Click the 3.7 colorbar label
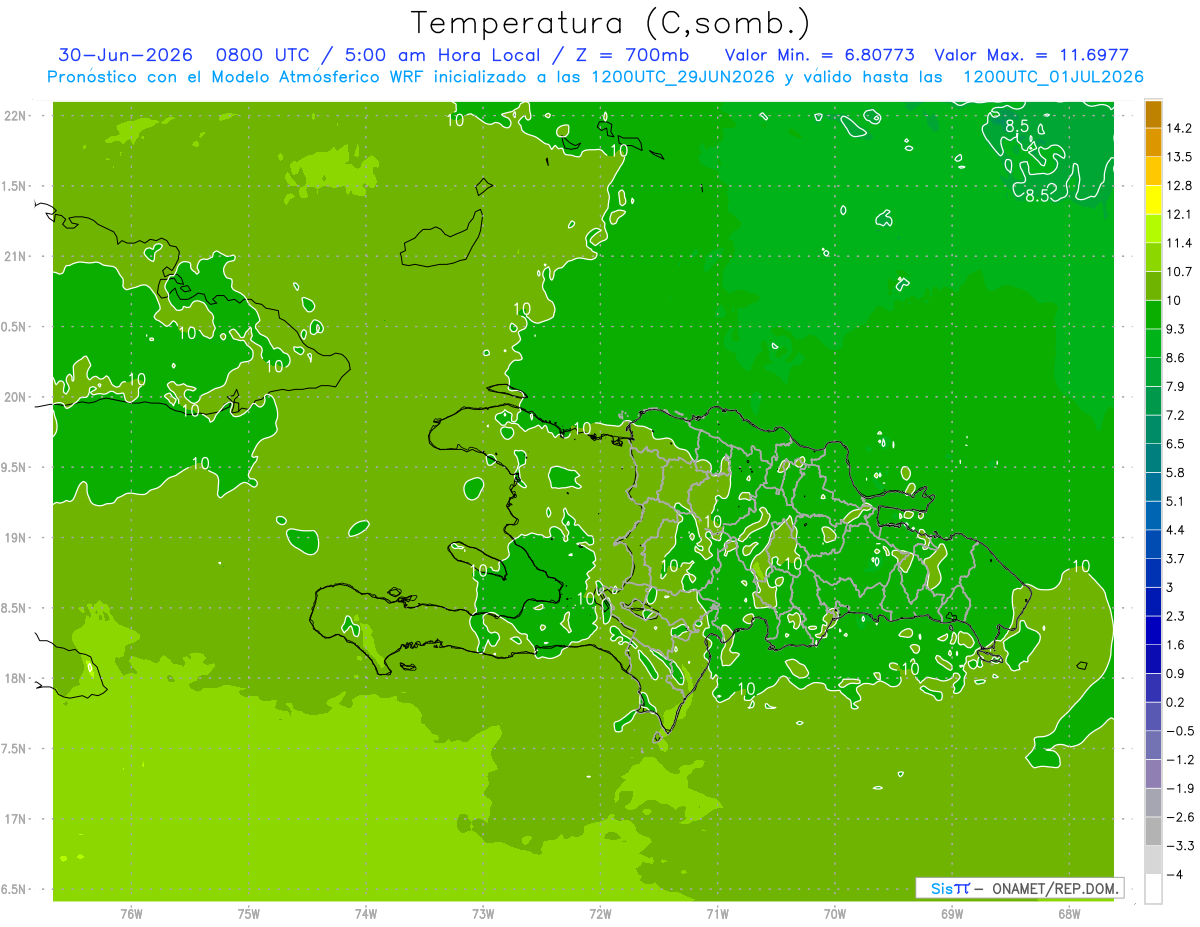The width and height of the screenshot is (1200, 927). click(x=1176, y=558)
